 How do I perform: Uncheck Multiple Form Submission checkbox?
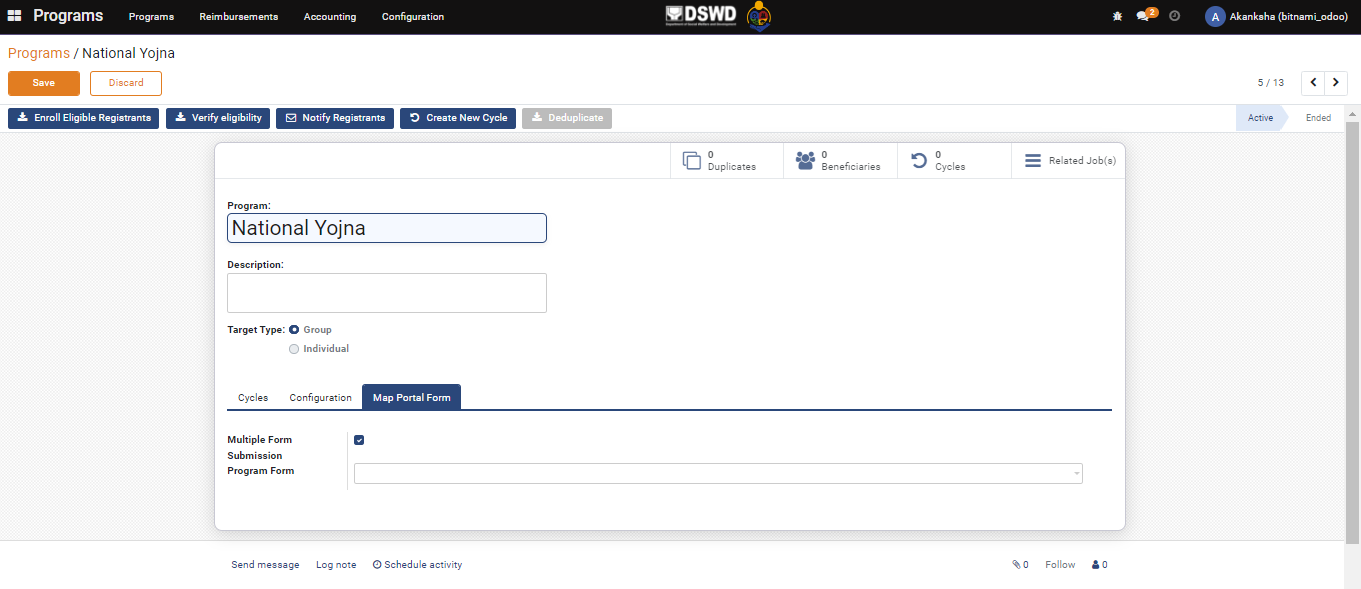[359, 440]
